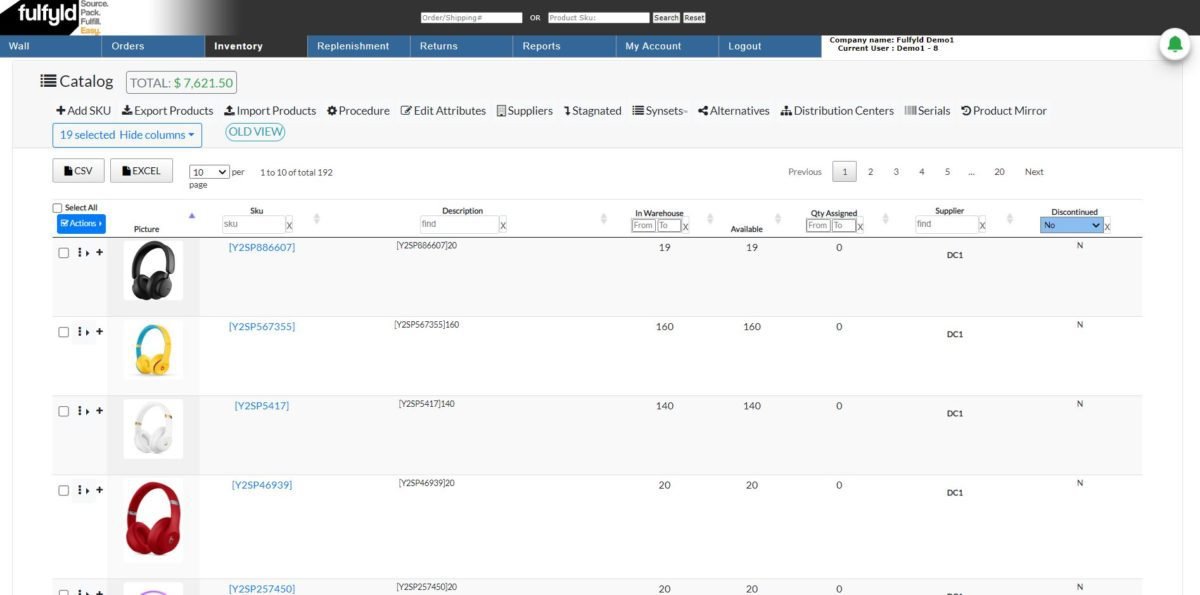
Task: Click the plus icon on row Y2SP5417
Action: [x=99, y=411]
